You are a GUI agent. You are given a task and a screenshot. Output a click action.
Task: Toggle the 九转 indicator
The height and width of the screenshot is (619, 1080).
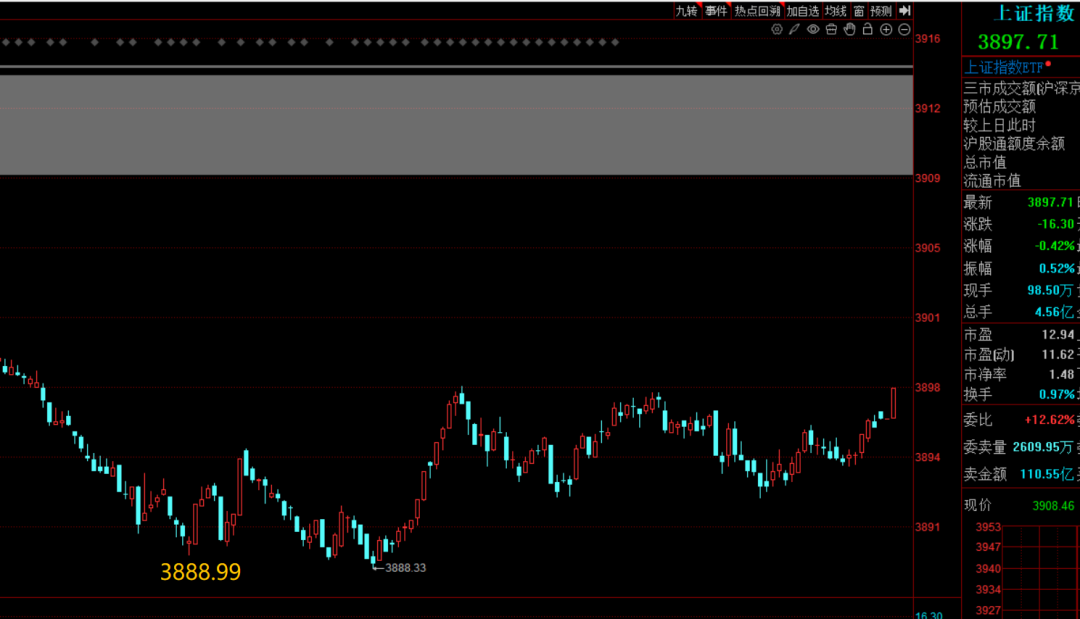coord(686,11)
